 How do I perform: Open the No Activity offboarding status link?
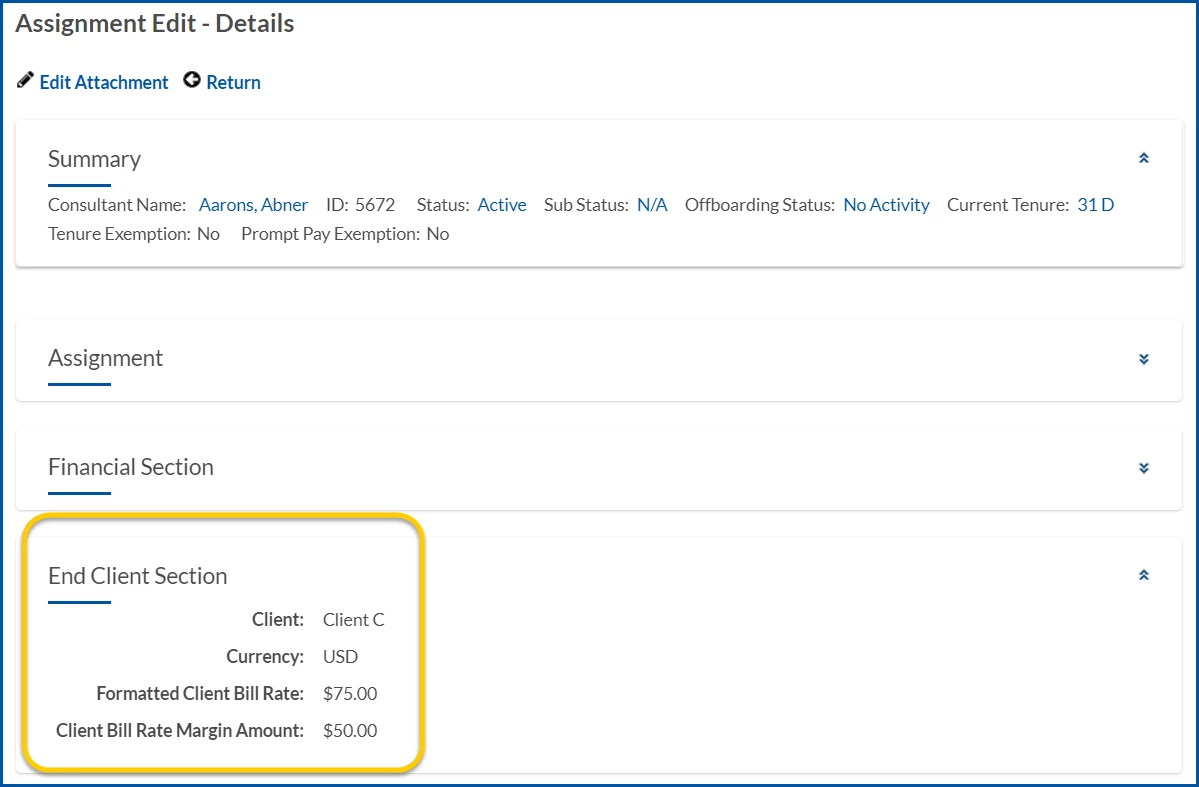886,205
